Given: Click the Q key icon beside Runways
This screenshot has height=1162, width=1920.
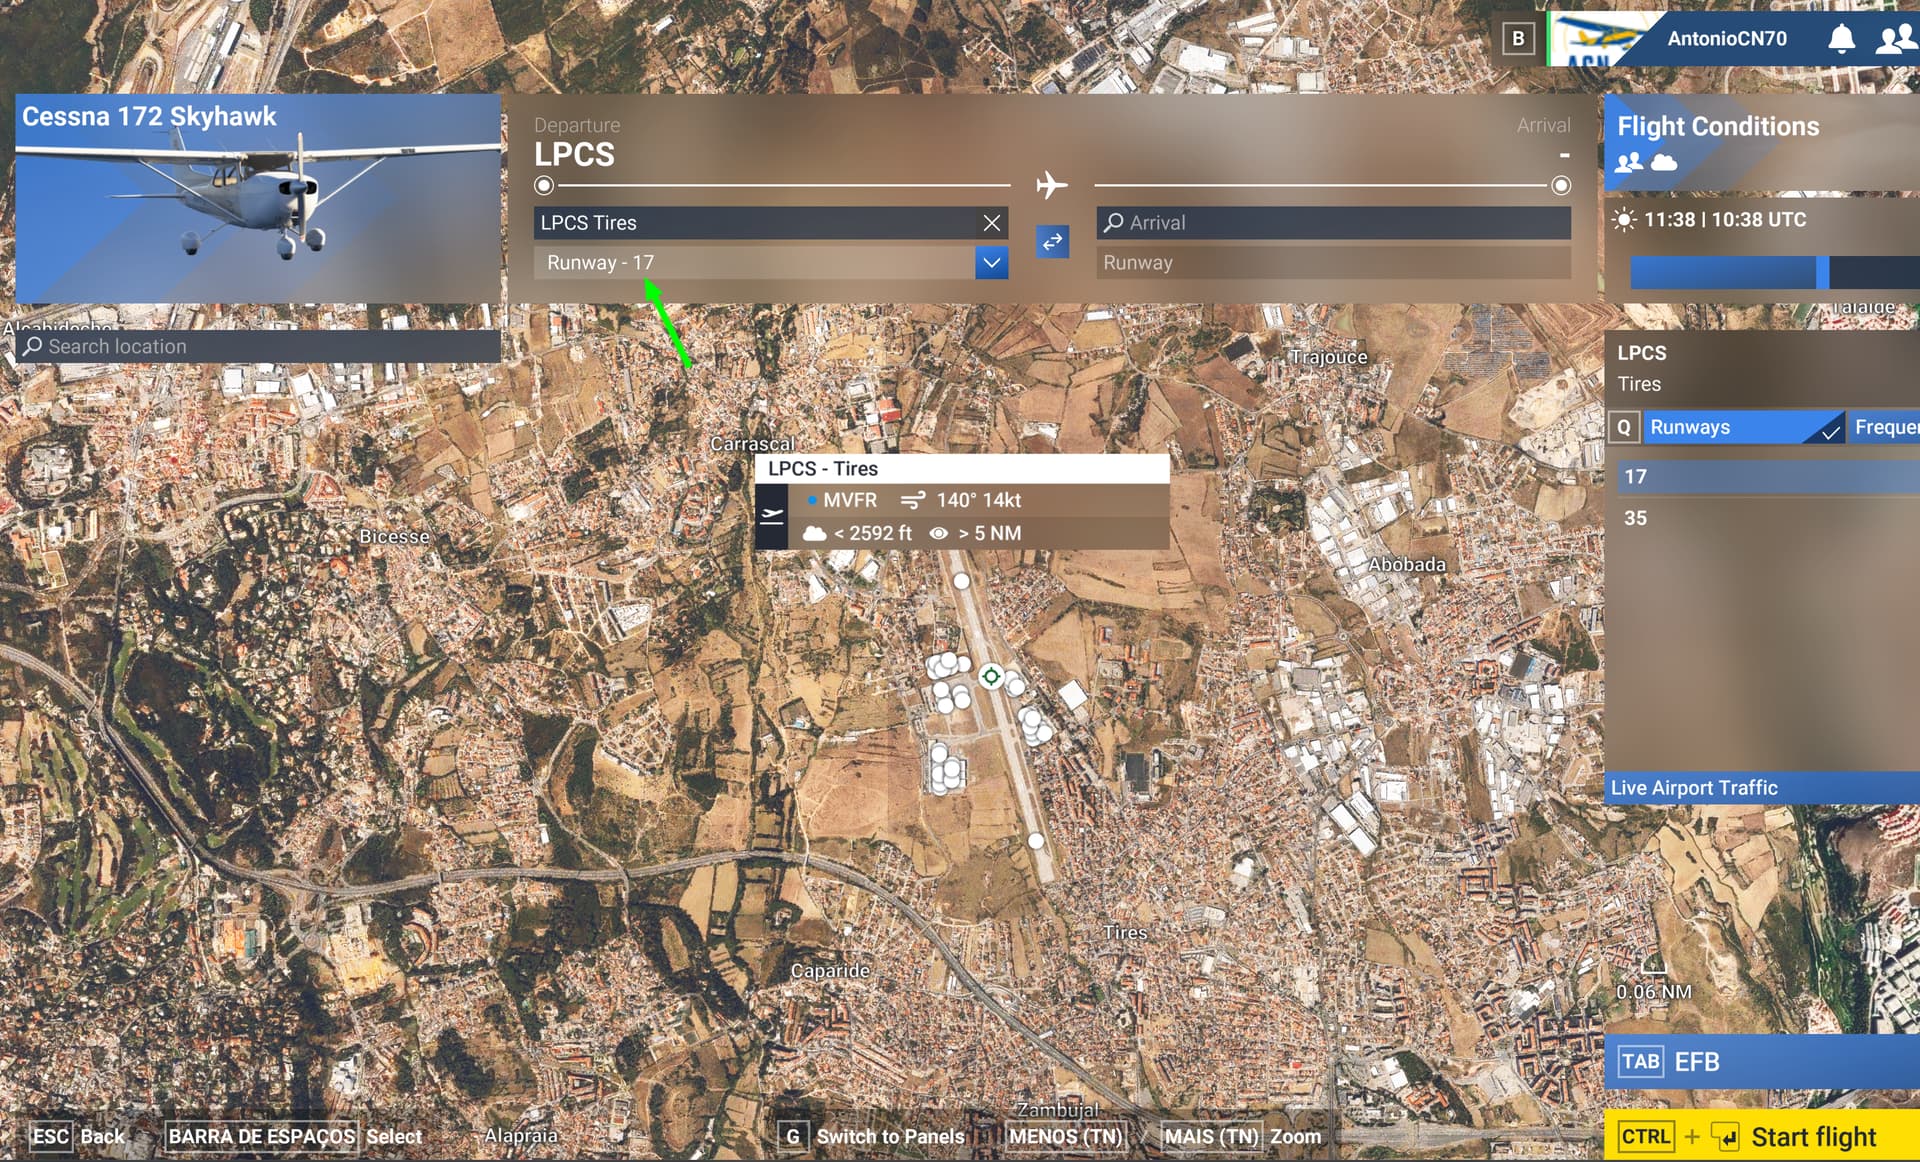Looking at the screenshot, I should [1623, 427].
